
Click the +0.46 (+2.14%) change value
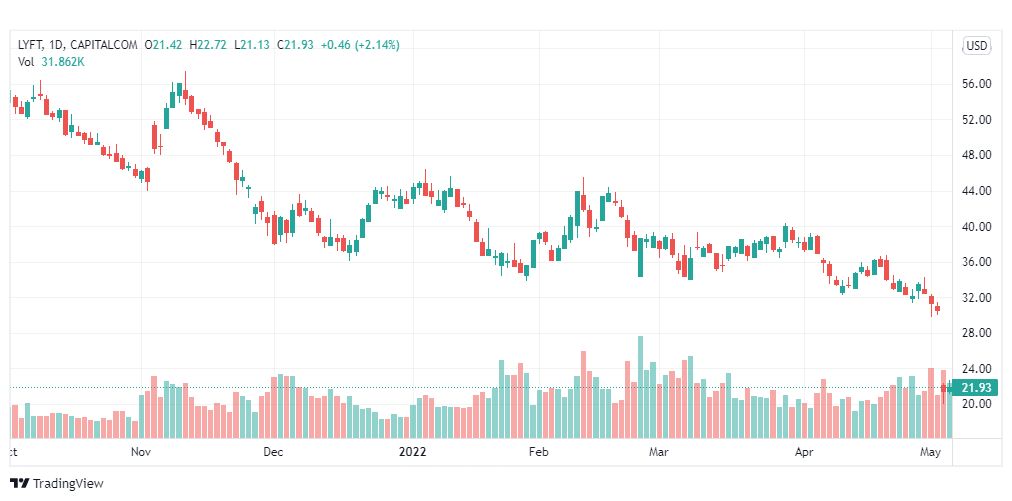359,45
